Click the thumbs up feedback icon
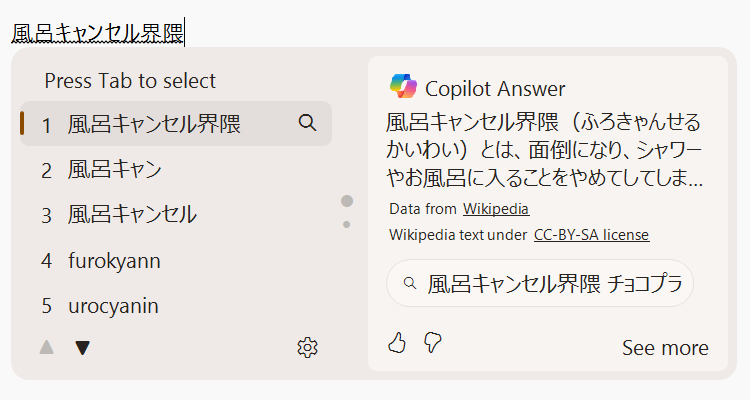 (397, 344)
